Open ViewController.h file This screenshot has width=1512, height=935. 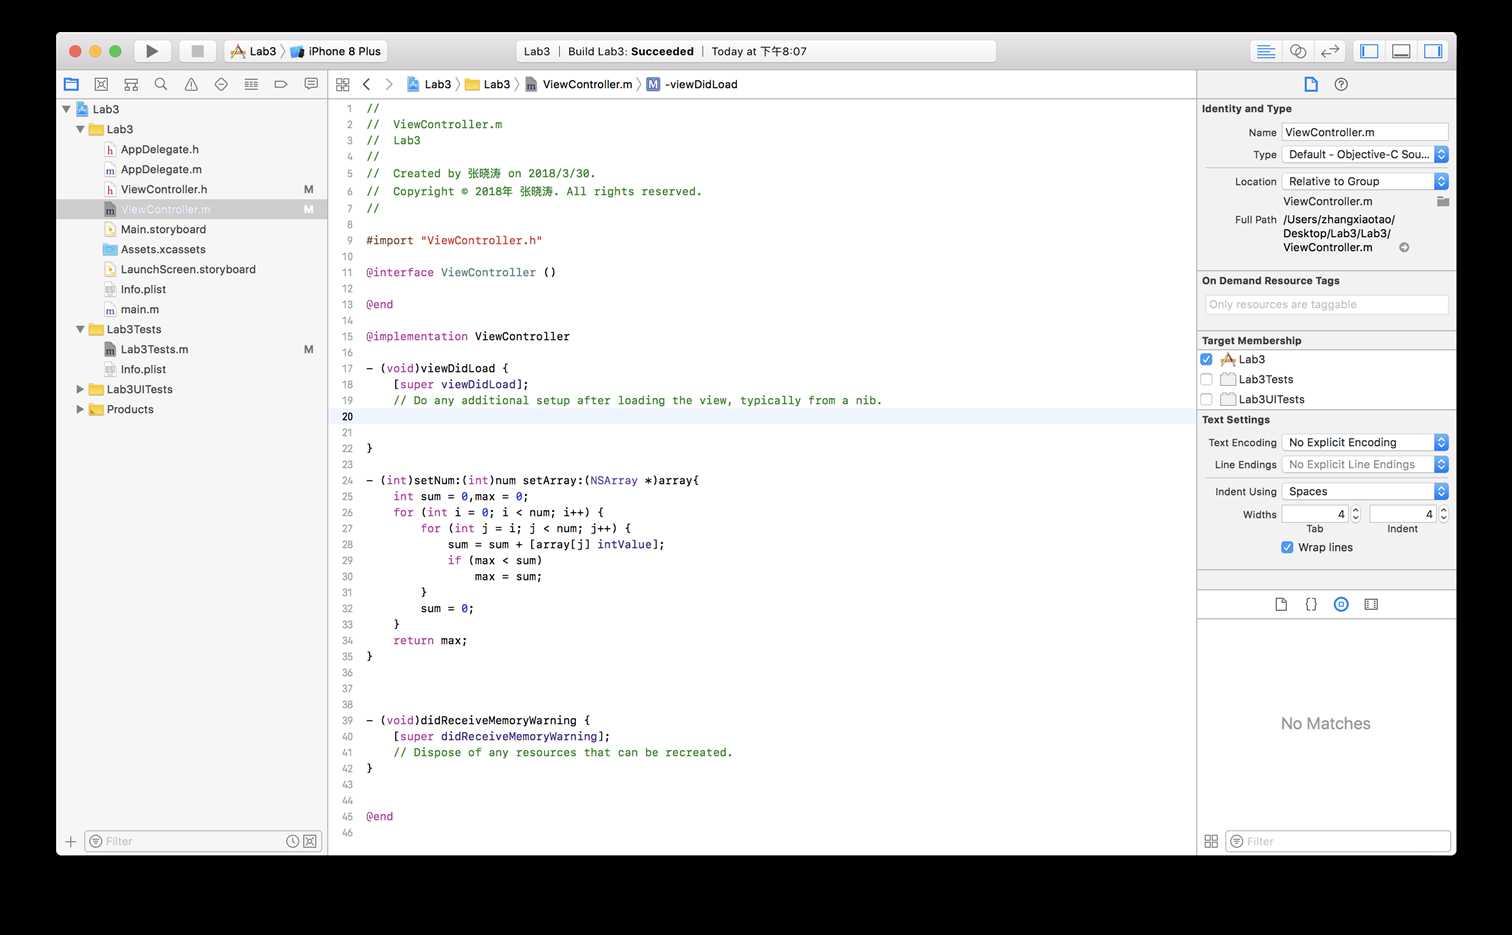pos(164,189)
